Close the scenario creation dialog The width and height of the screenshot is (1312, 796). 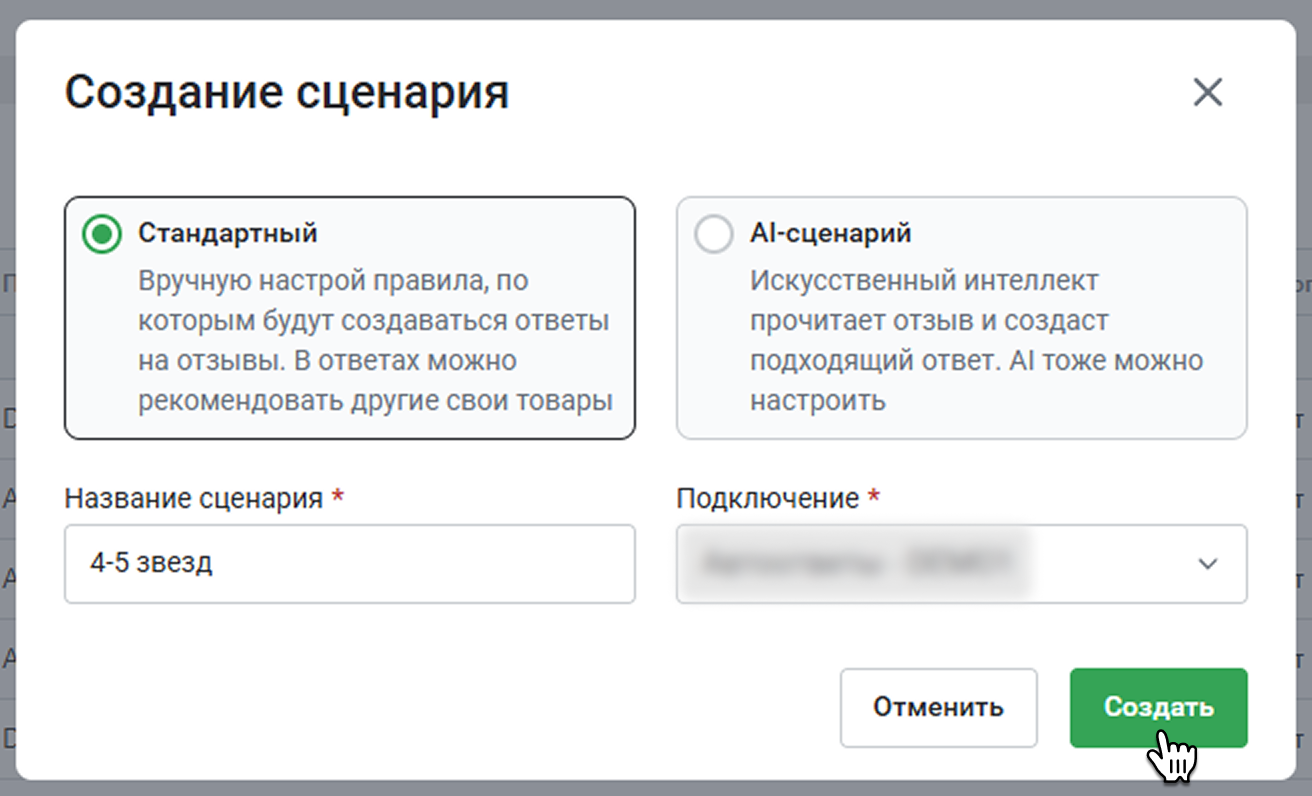(1208, 93)
